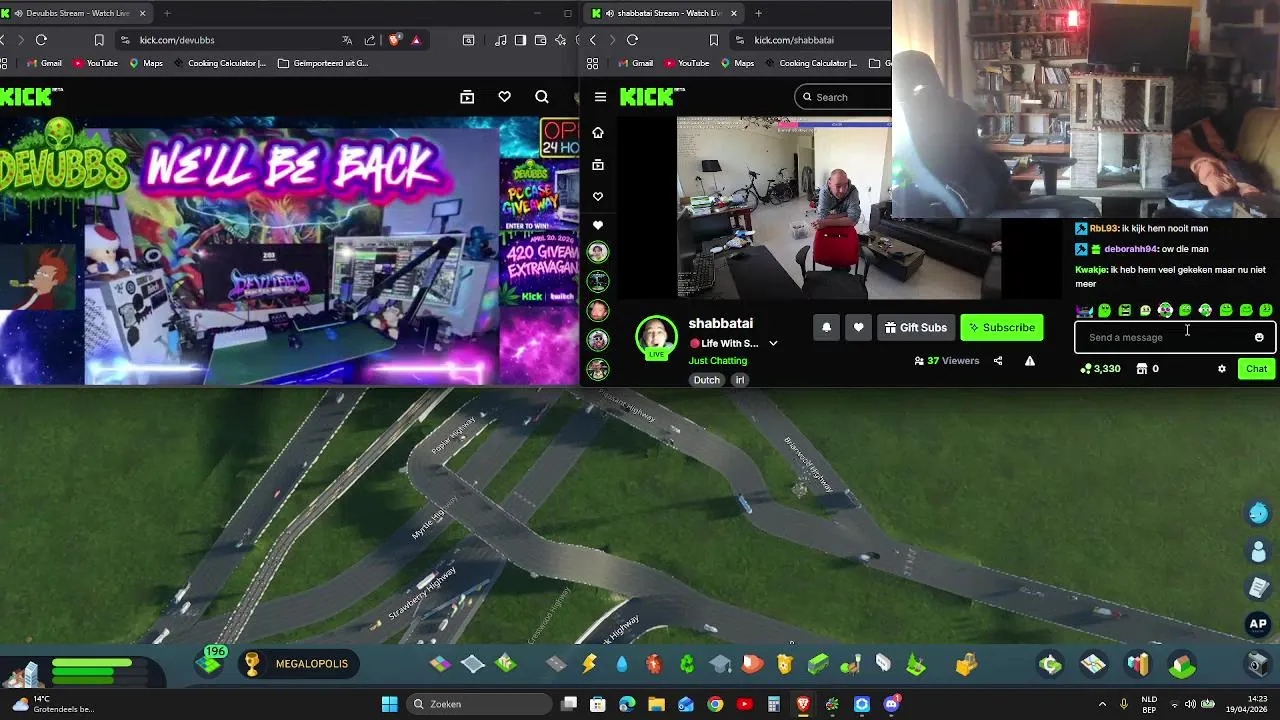Viewport: 1280px width, 720px height.
Task: Open Browse in Kick left sidebar
Action: pyautogui.click(x=598, y=164)
